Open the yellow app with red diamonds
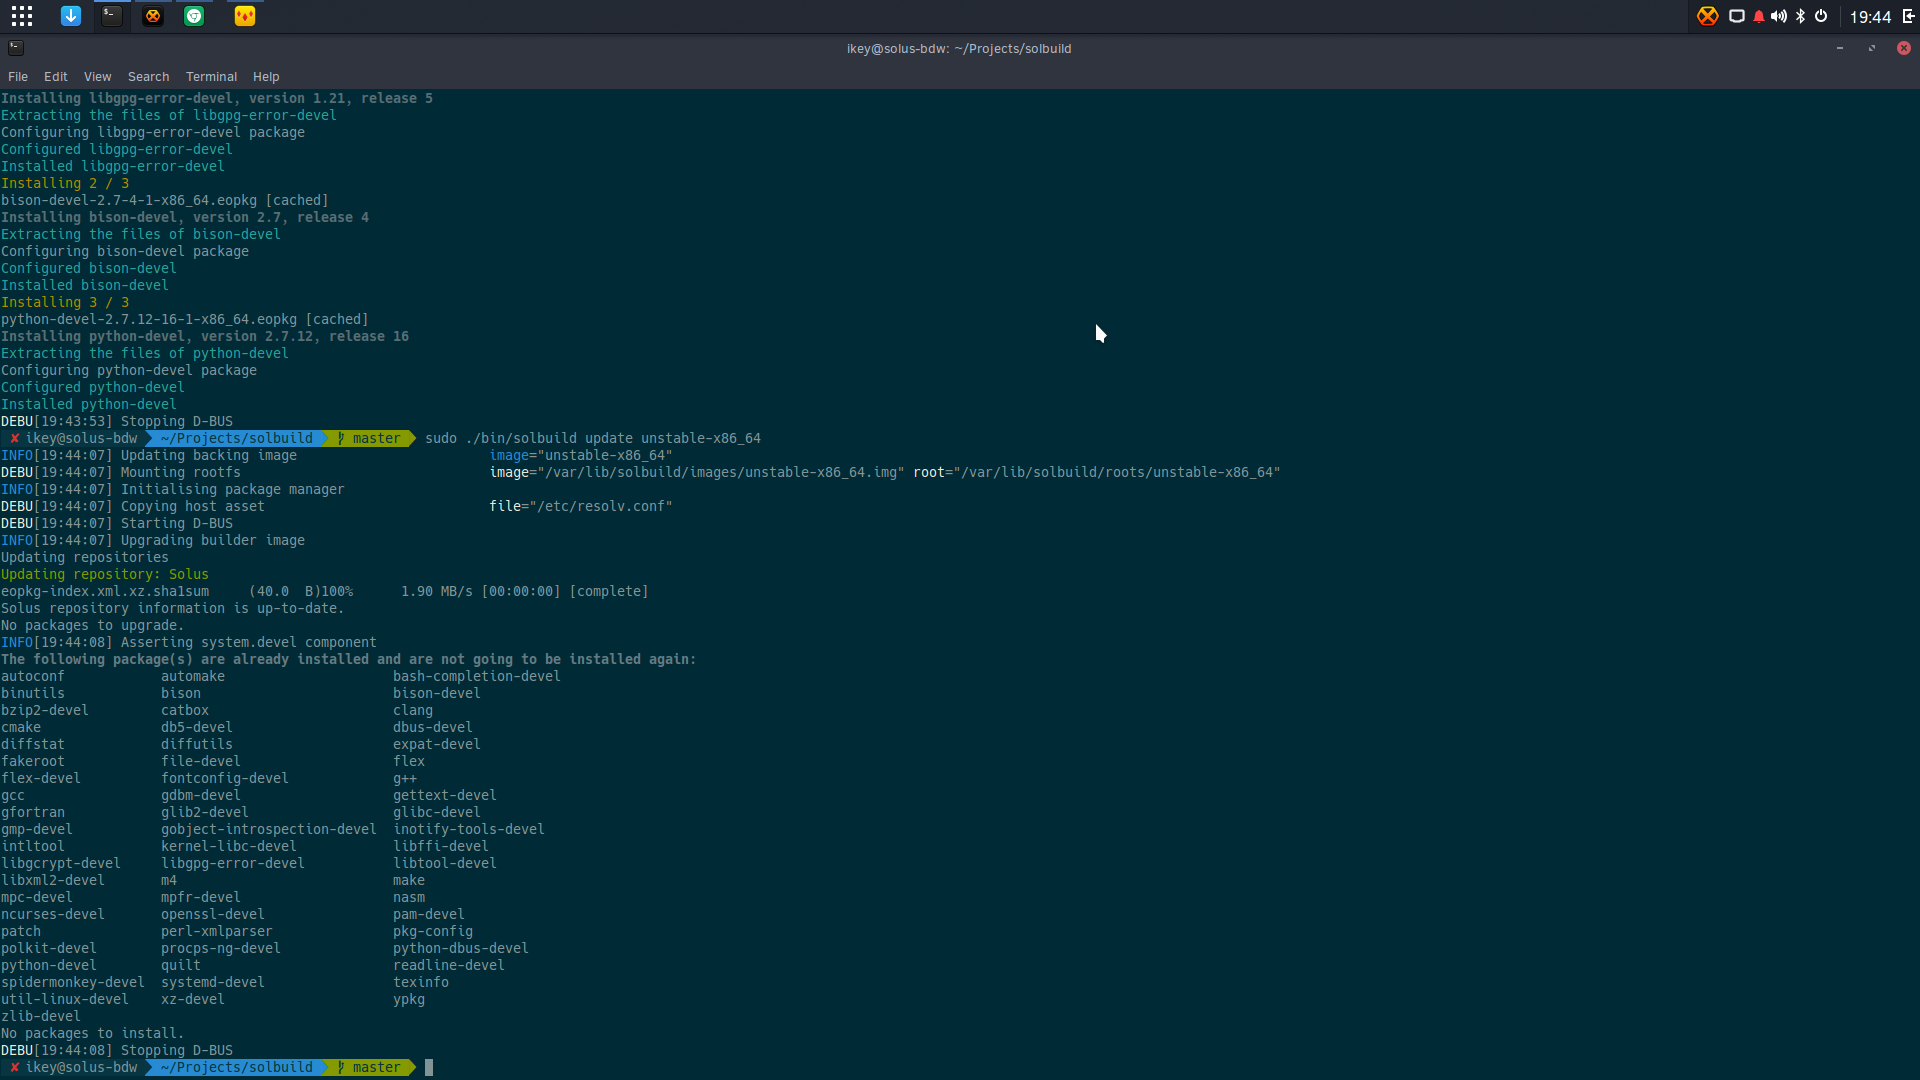1920x1080 pixels. (245, 16)
